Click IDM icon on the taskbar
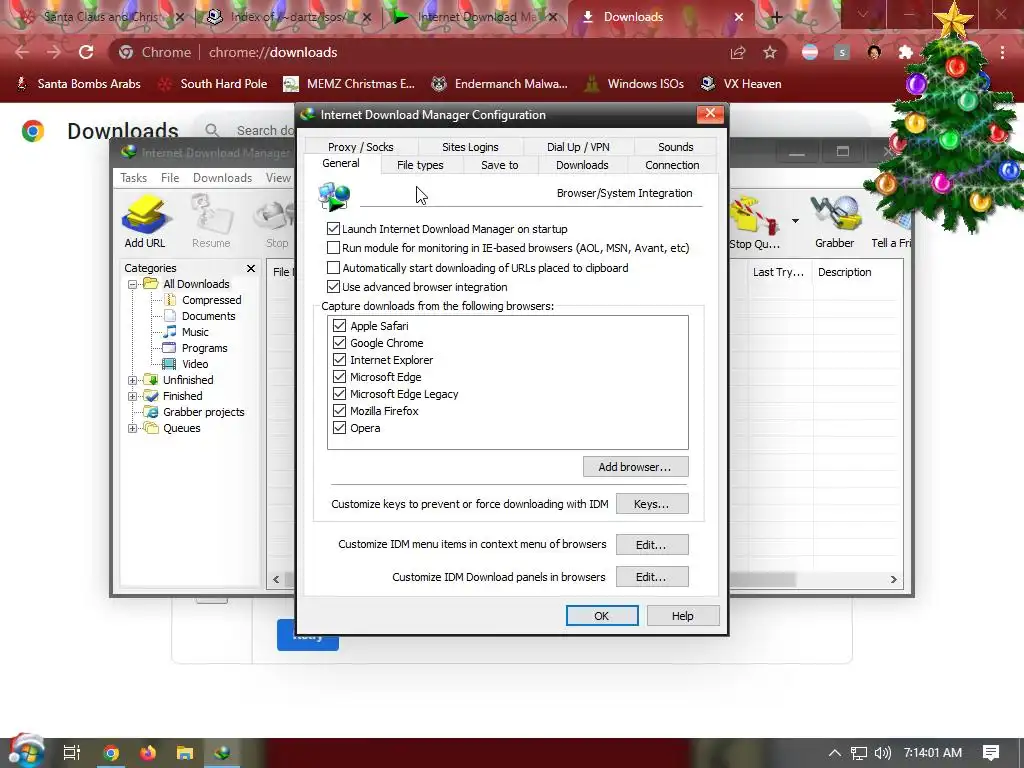The width and height of the screenshot is (1024, 768). pyautogui.click(x=222, y=753)
